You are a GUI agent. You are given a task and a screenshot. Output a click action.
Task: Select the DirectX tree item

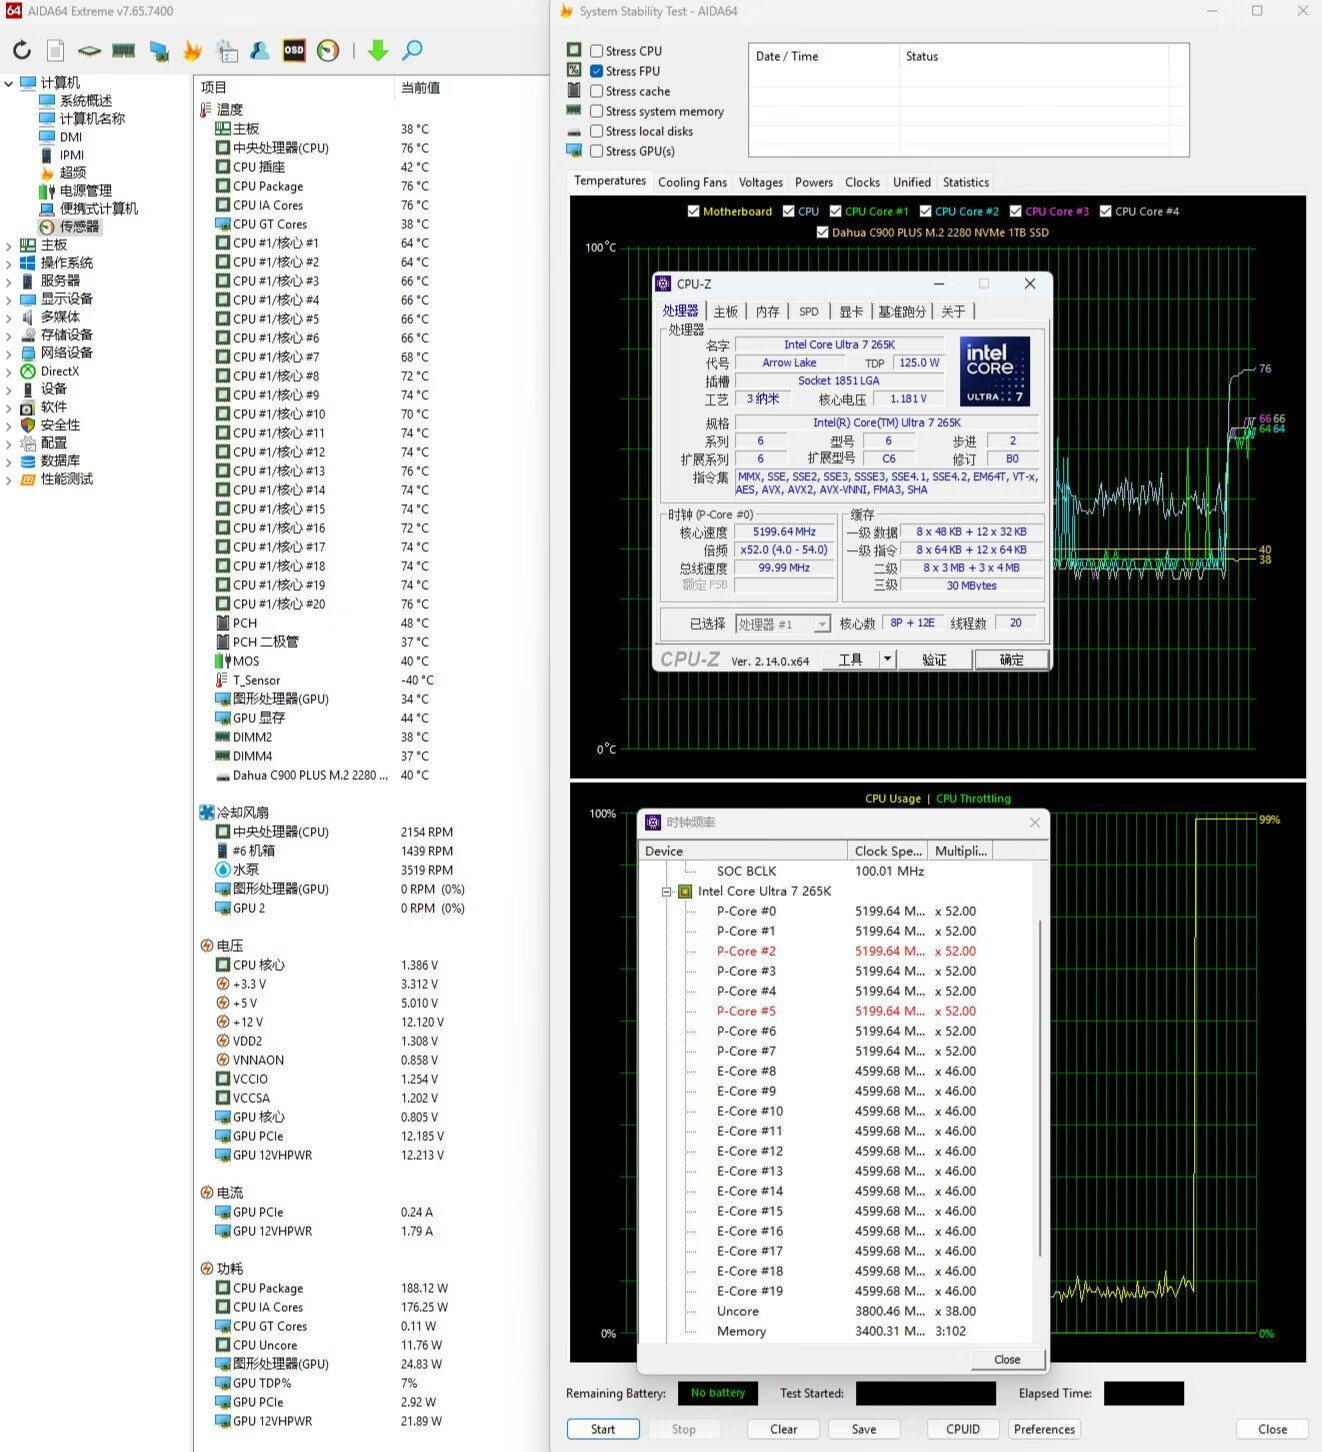(x=50, y=371)
